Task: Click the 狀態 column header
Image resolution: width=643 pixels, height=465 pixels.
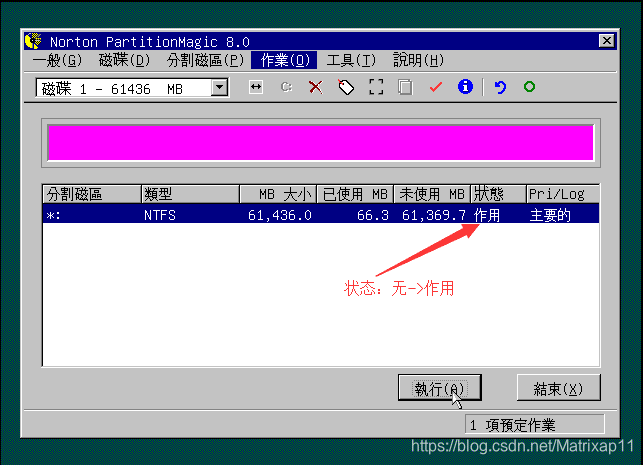Action: click(x=498, y=194)
